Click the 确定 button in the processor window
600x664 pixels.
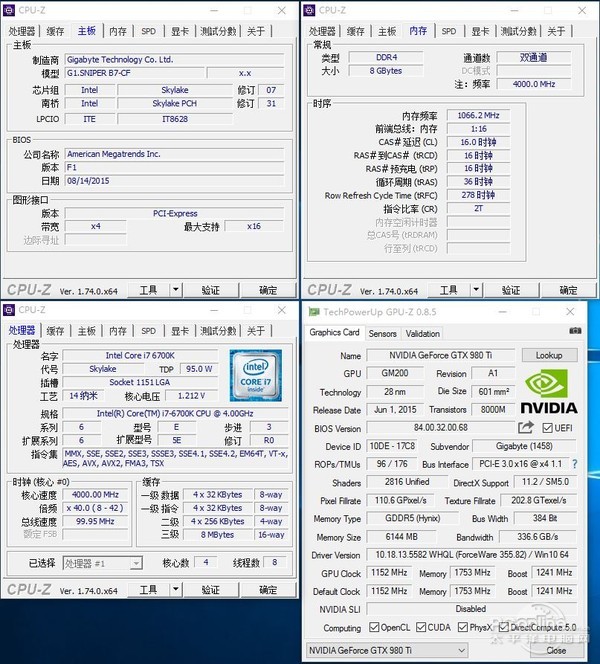click(268, 589)
